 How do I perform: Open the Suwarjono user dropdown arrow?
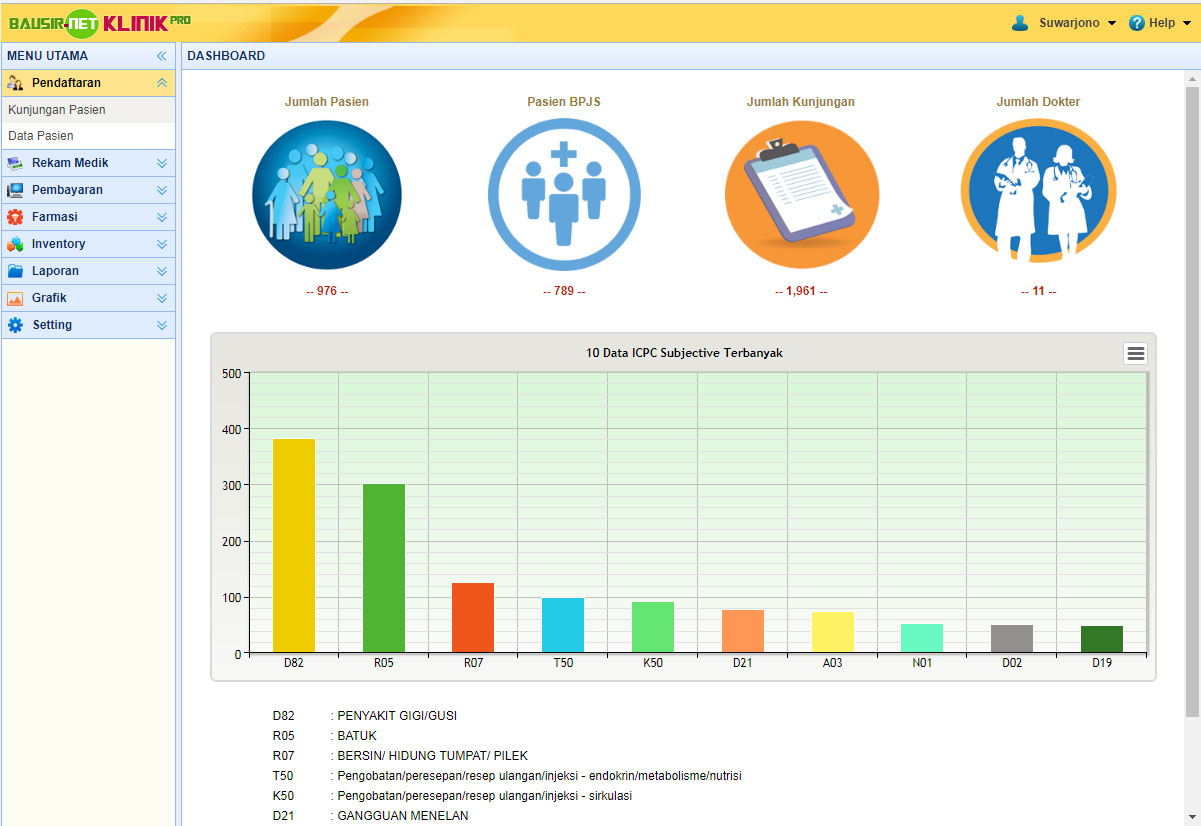tap(1112, 24)
